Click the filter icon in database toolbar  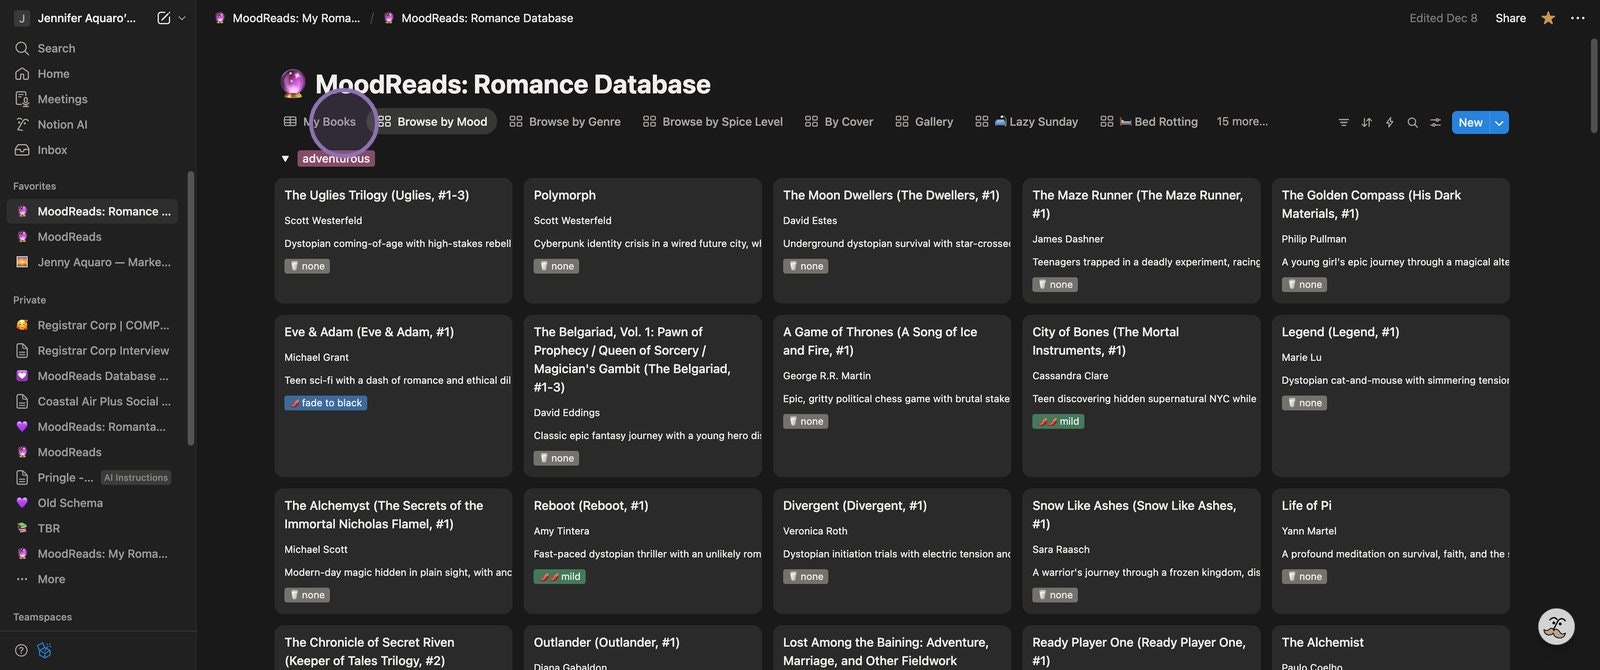pyautogui.click(x=1343, y=122)
